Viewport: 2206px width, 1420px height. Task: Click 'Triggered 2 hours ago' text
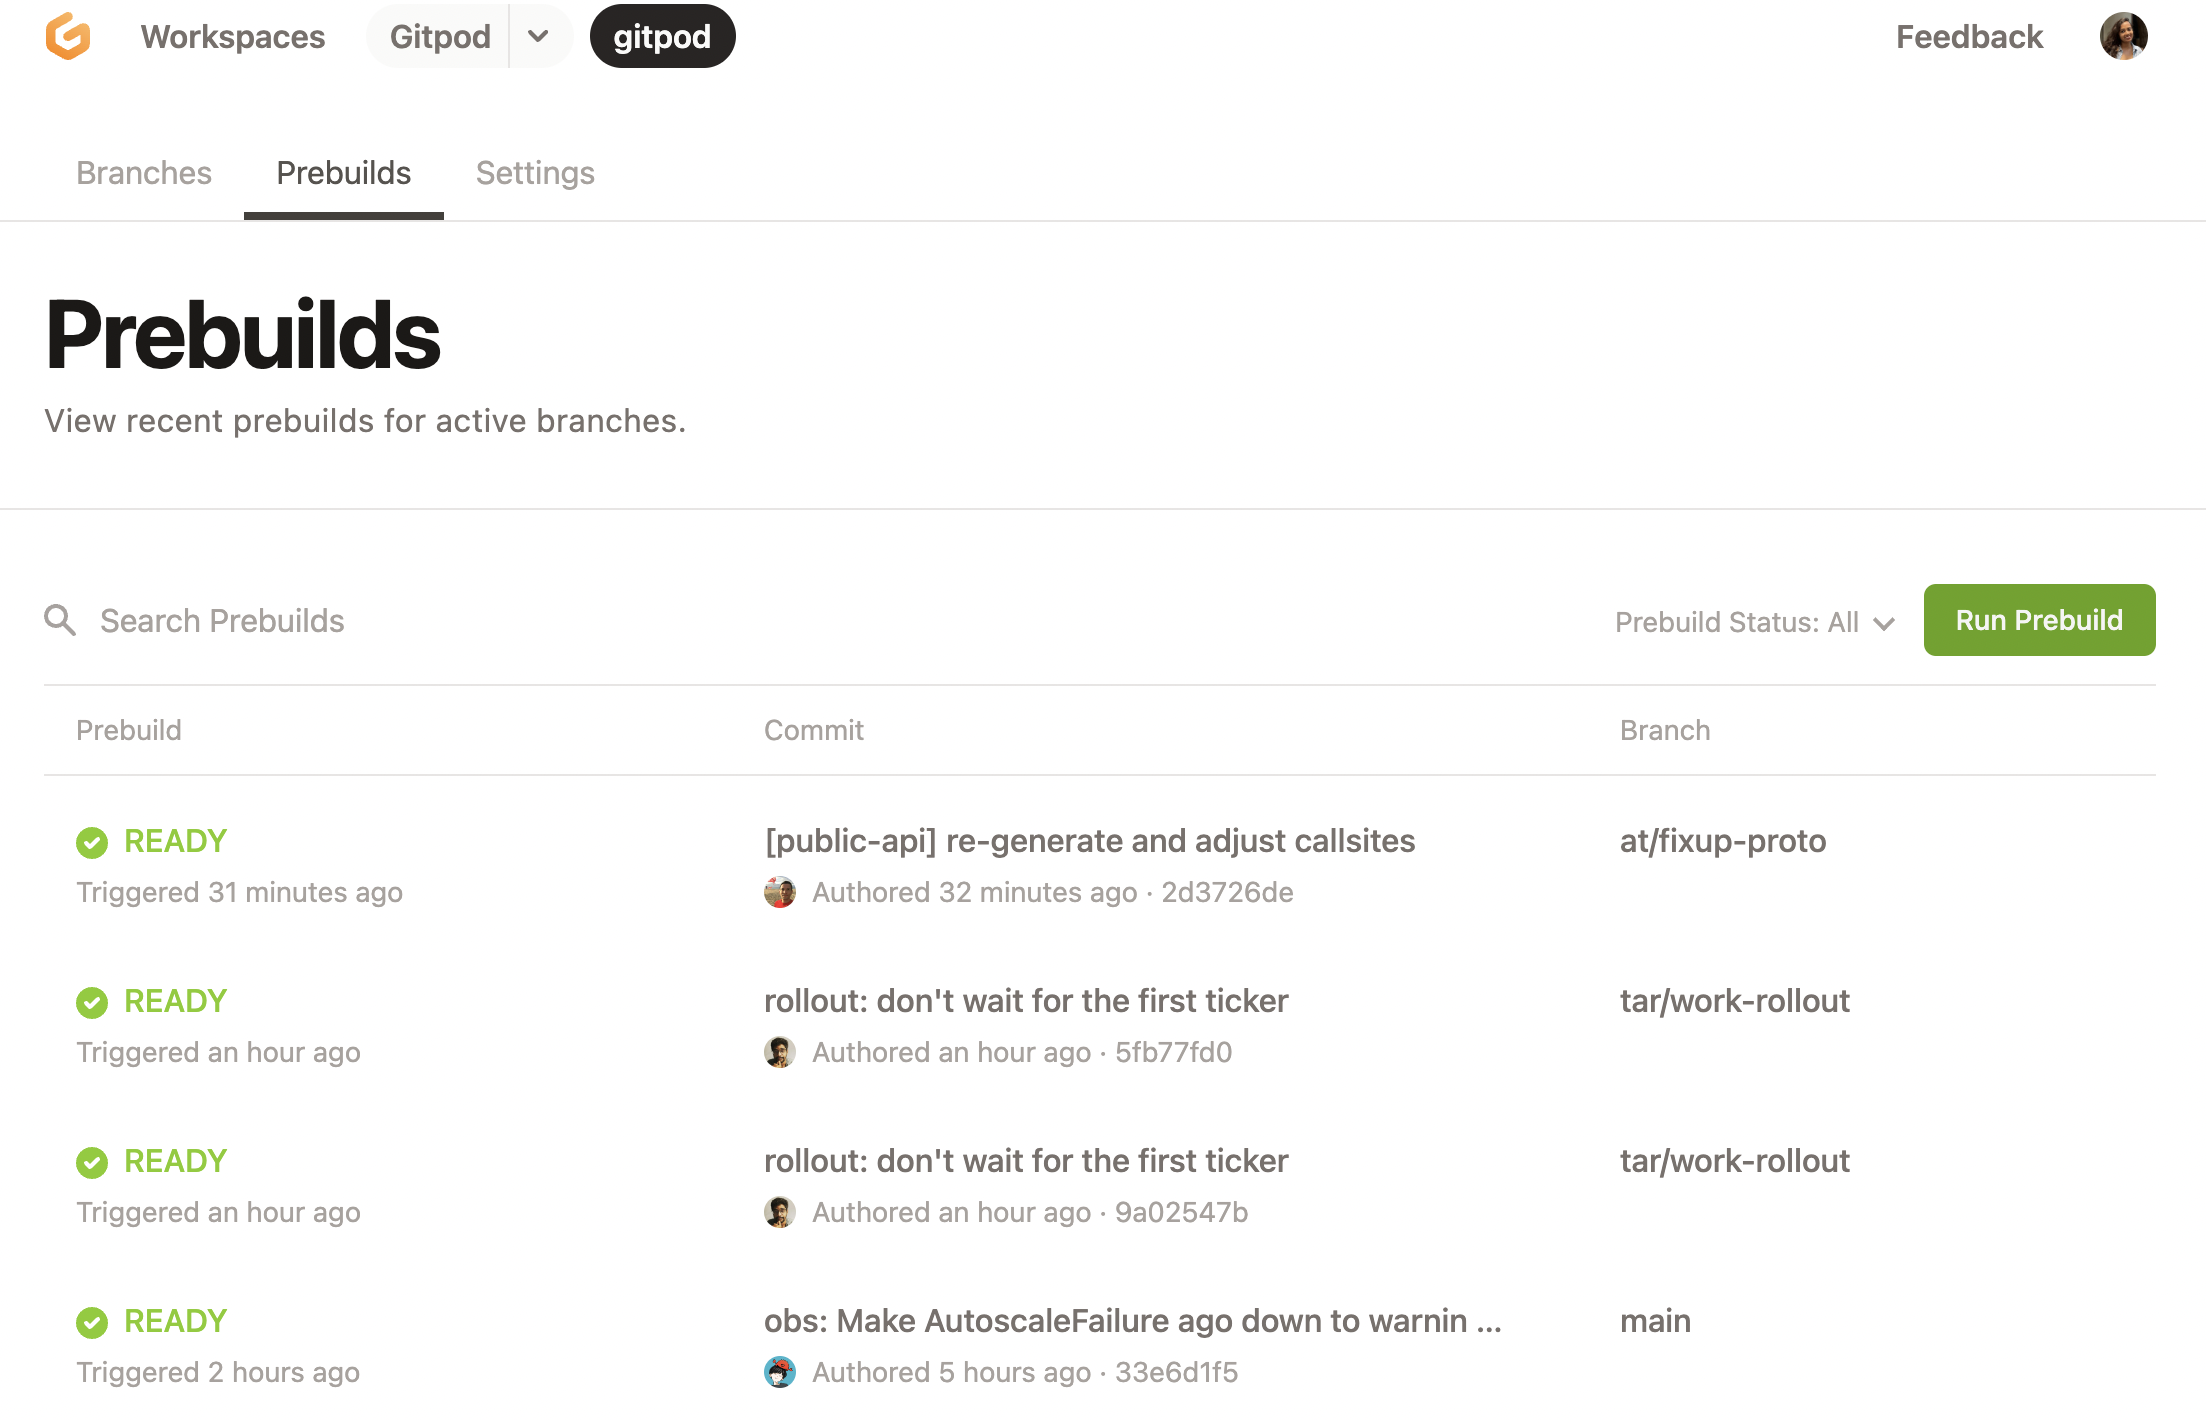(218, 1372)
